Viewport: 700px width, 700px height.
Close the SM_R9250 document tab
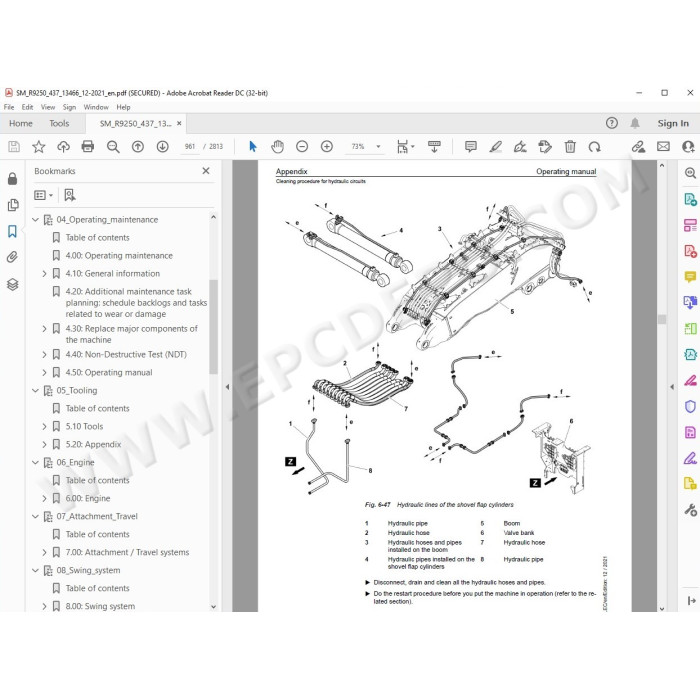[x=179, y=123]
